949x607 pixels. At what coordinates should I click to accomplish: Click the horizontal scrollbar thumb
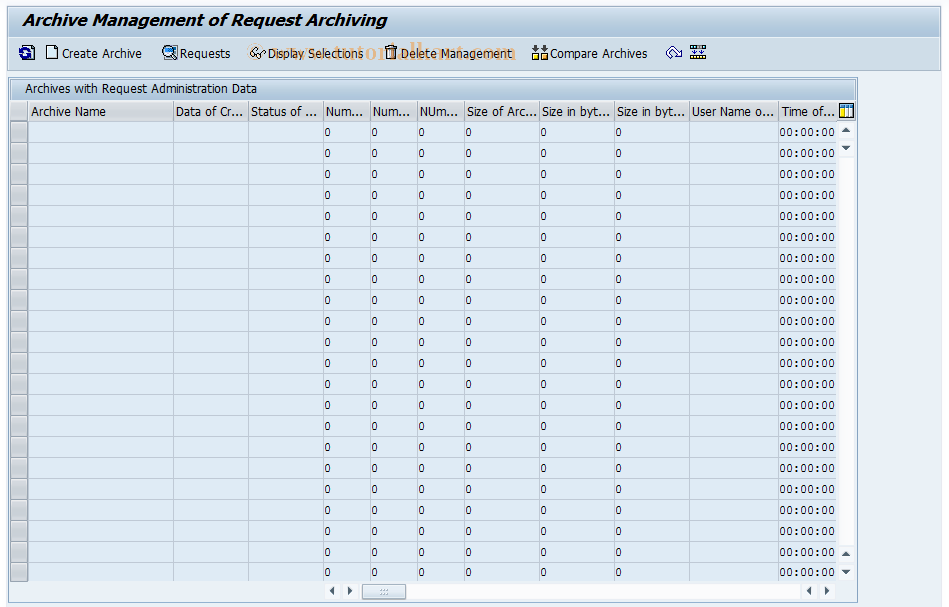tap(384, 591)
